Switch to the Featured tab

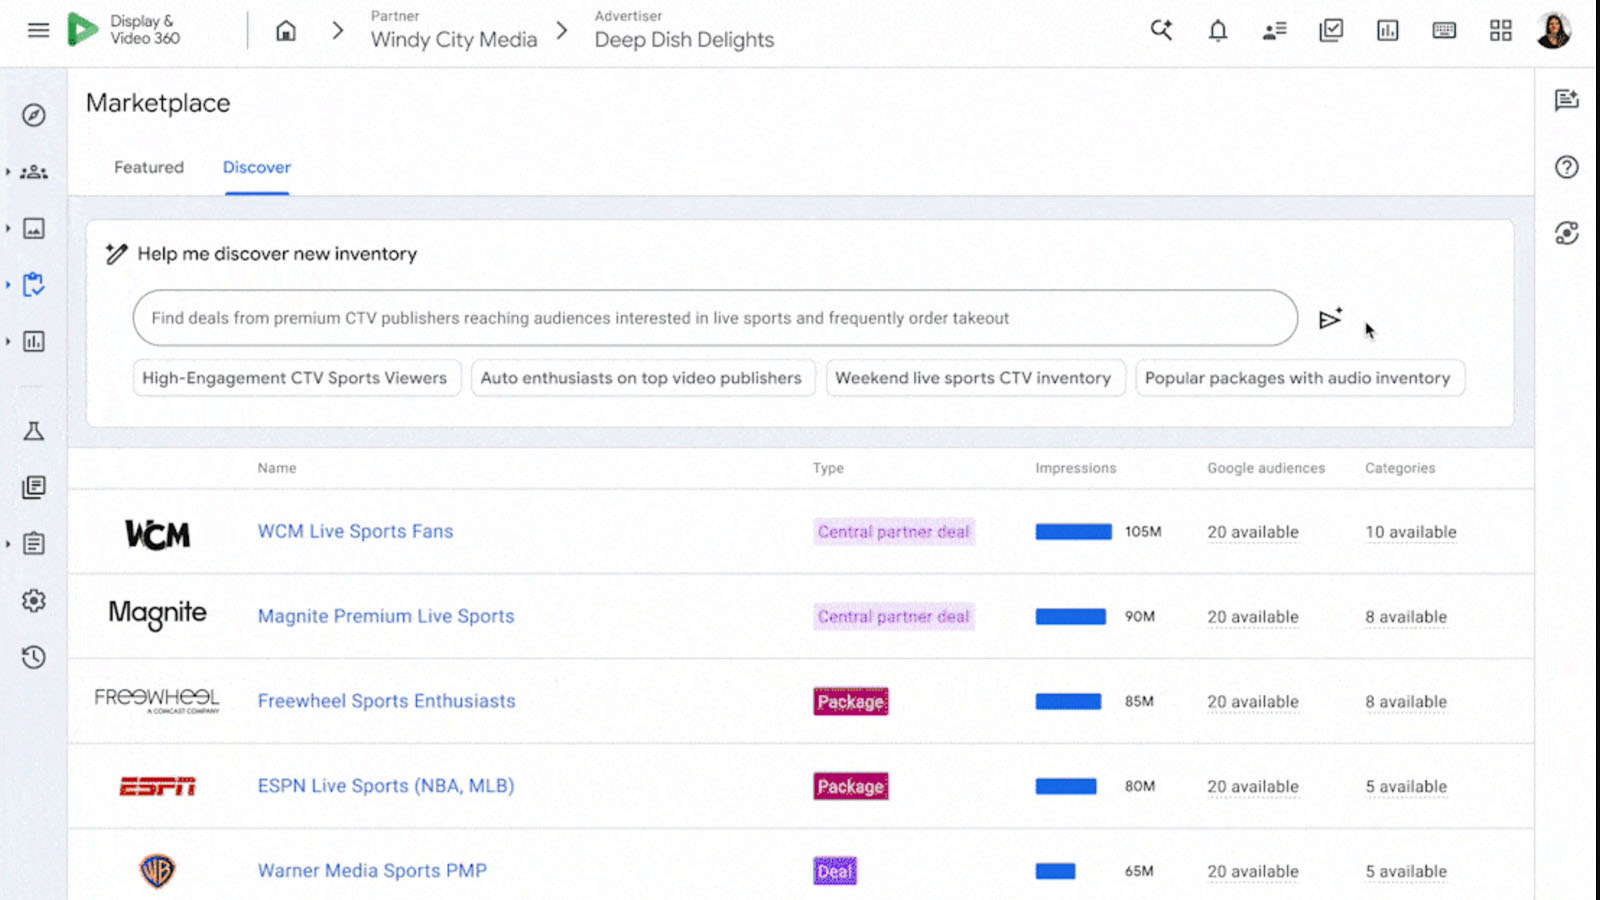point(149,167)
